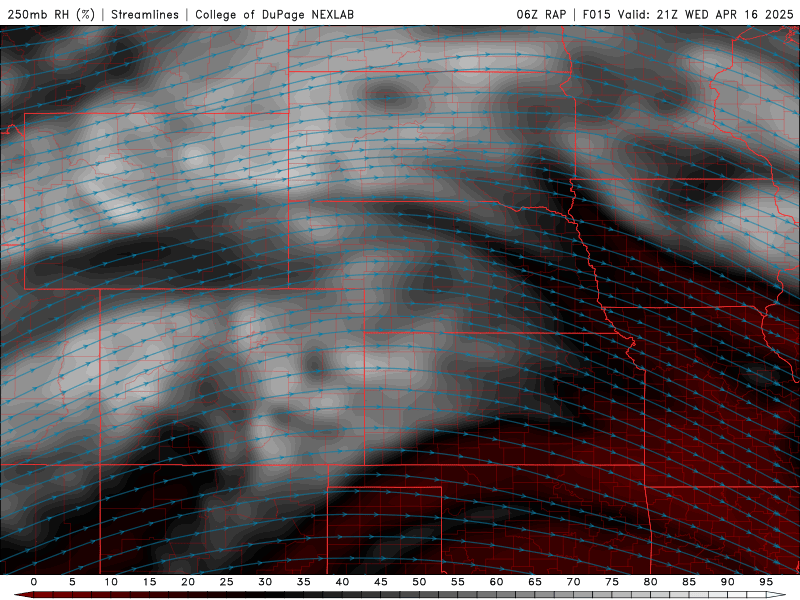Click the "55" label on the color scale

click(x=458, y=582)
